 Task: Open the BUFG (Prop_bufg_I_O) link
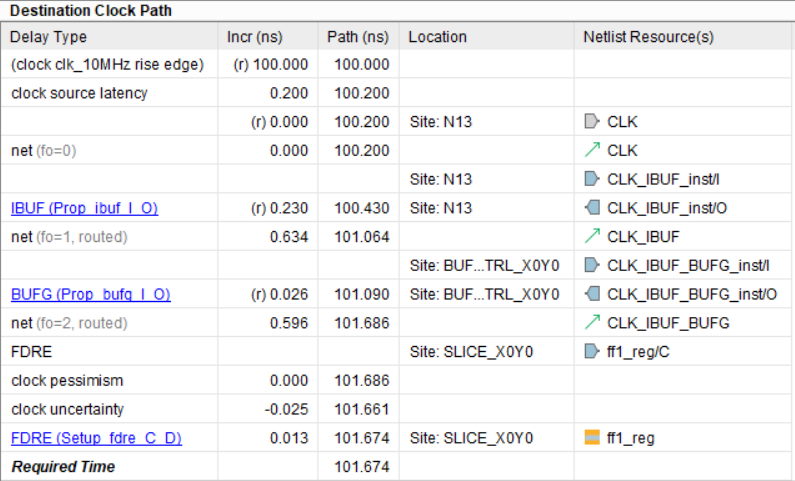[x=90, y=294]
